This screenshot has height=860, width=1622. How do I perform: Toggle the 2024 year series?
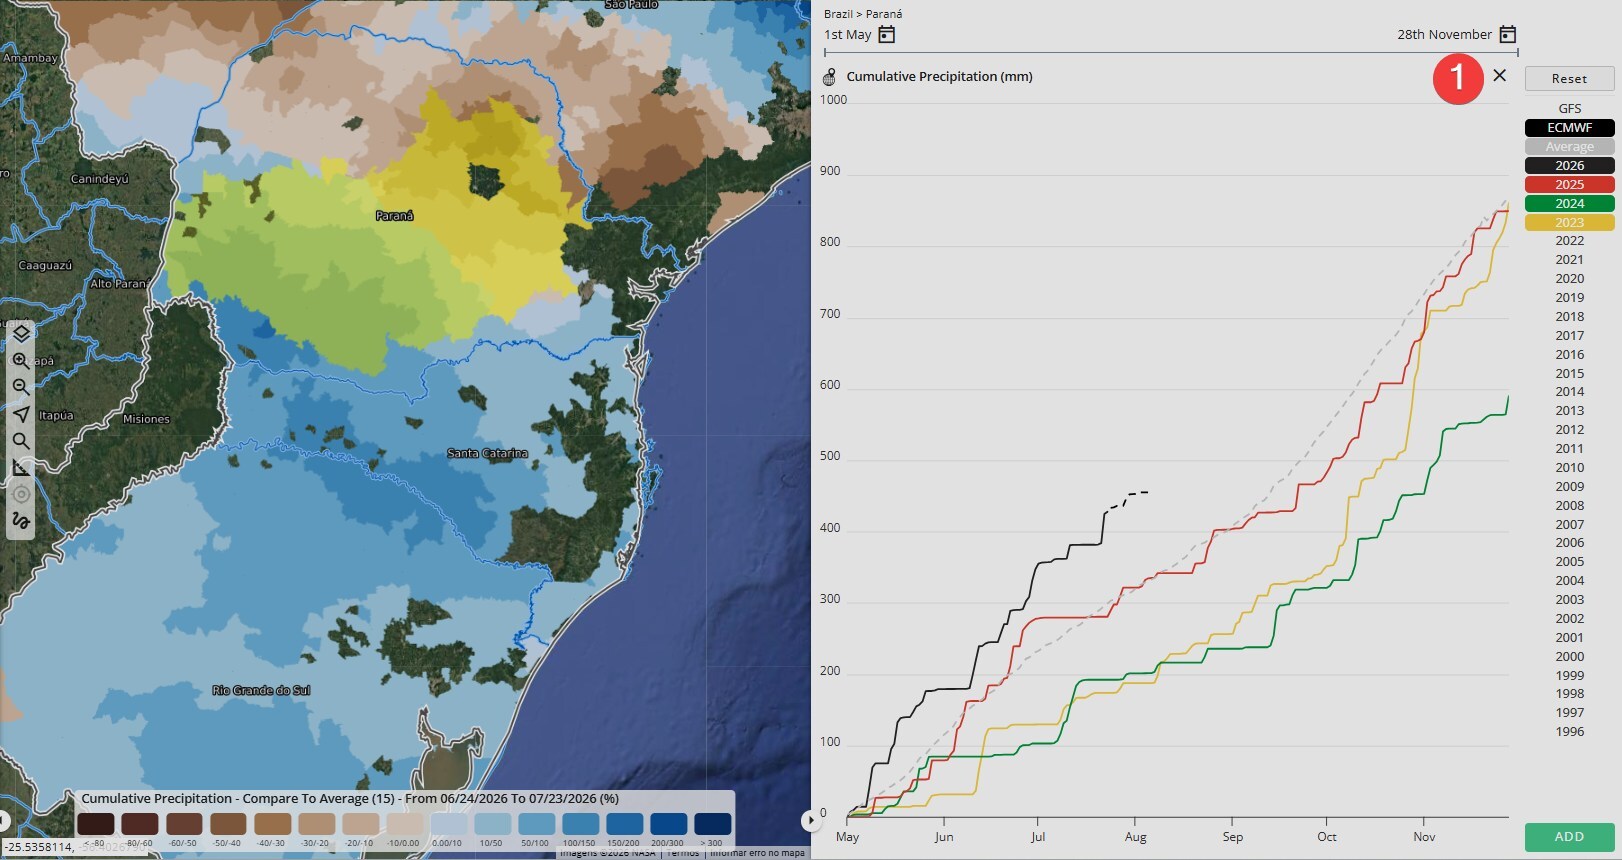1569,204
